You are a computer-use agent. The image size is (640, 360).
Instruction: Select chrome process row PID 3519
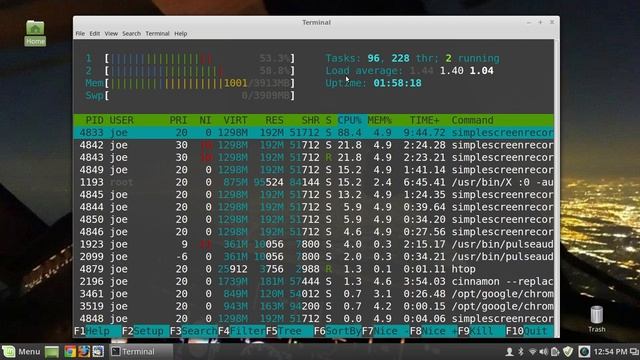point(313,306)
